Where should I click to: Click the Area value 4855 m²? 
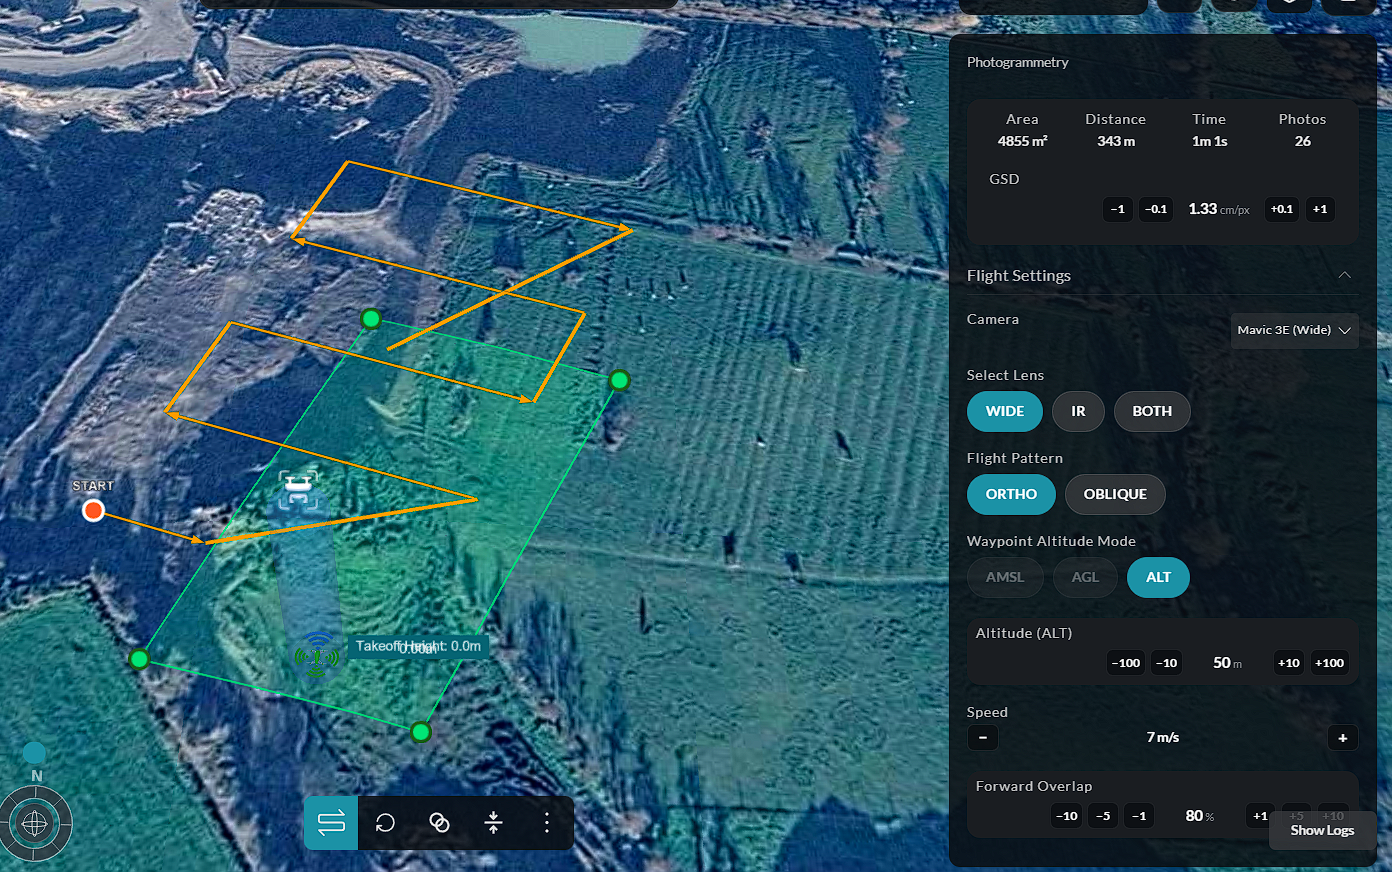pyautogui.click(x=1022, y=141)
